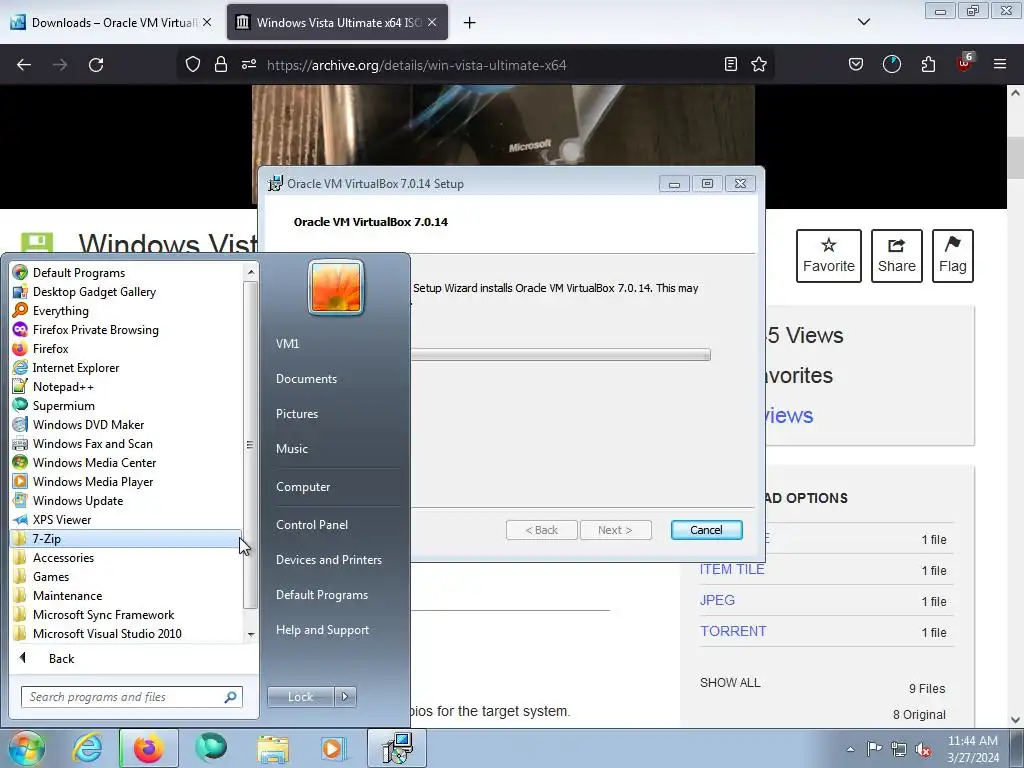1024x768 pixels.
Task: Click the TORRENT download link
Action: 733,631
